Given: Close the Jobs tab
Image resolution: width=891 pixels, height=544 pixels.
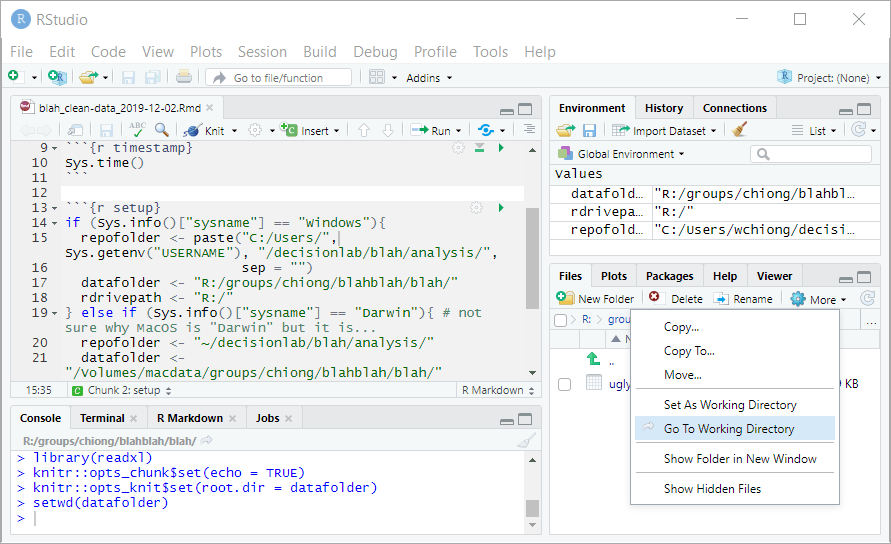Looking at the screenshot, I should (289, 418).
